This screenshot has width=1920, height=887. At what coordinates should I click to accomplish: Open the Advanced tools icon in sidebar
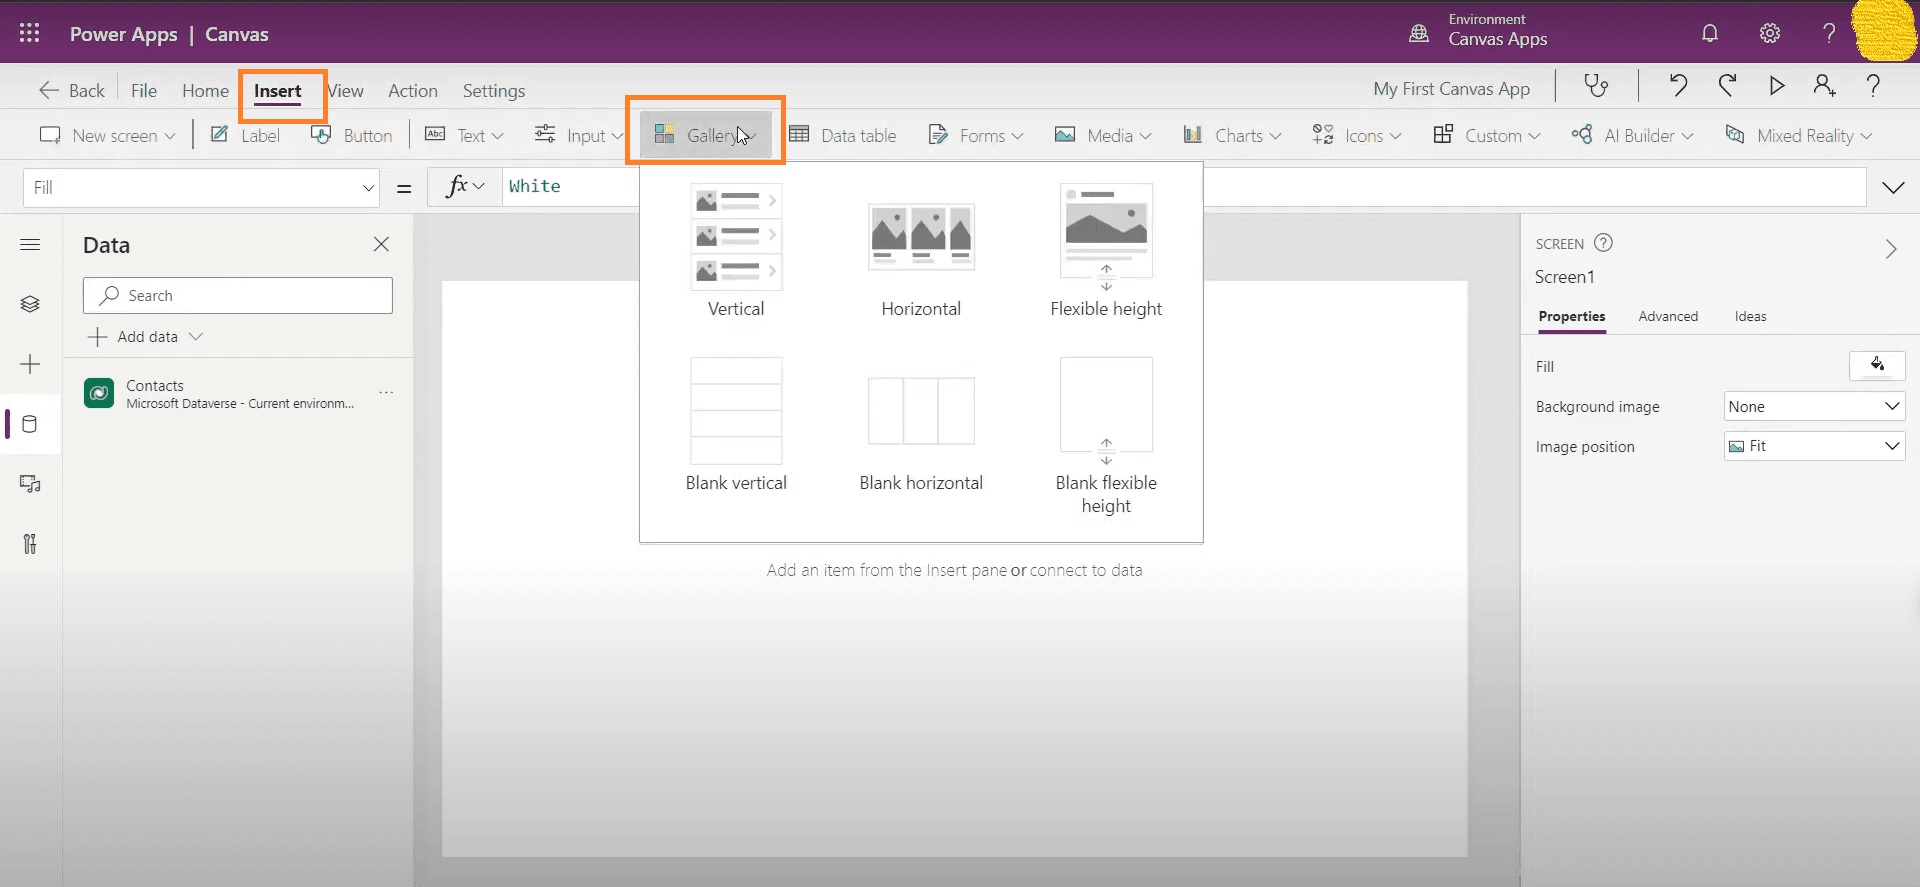click(30, 544)
